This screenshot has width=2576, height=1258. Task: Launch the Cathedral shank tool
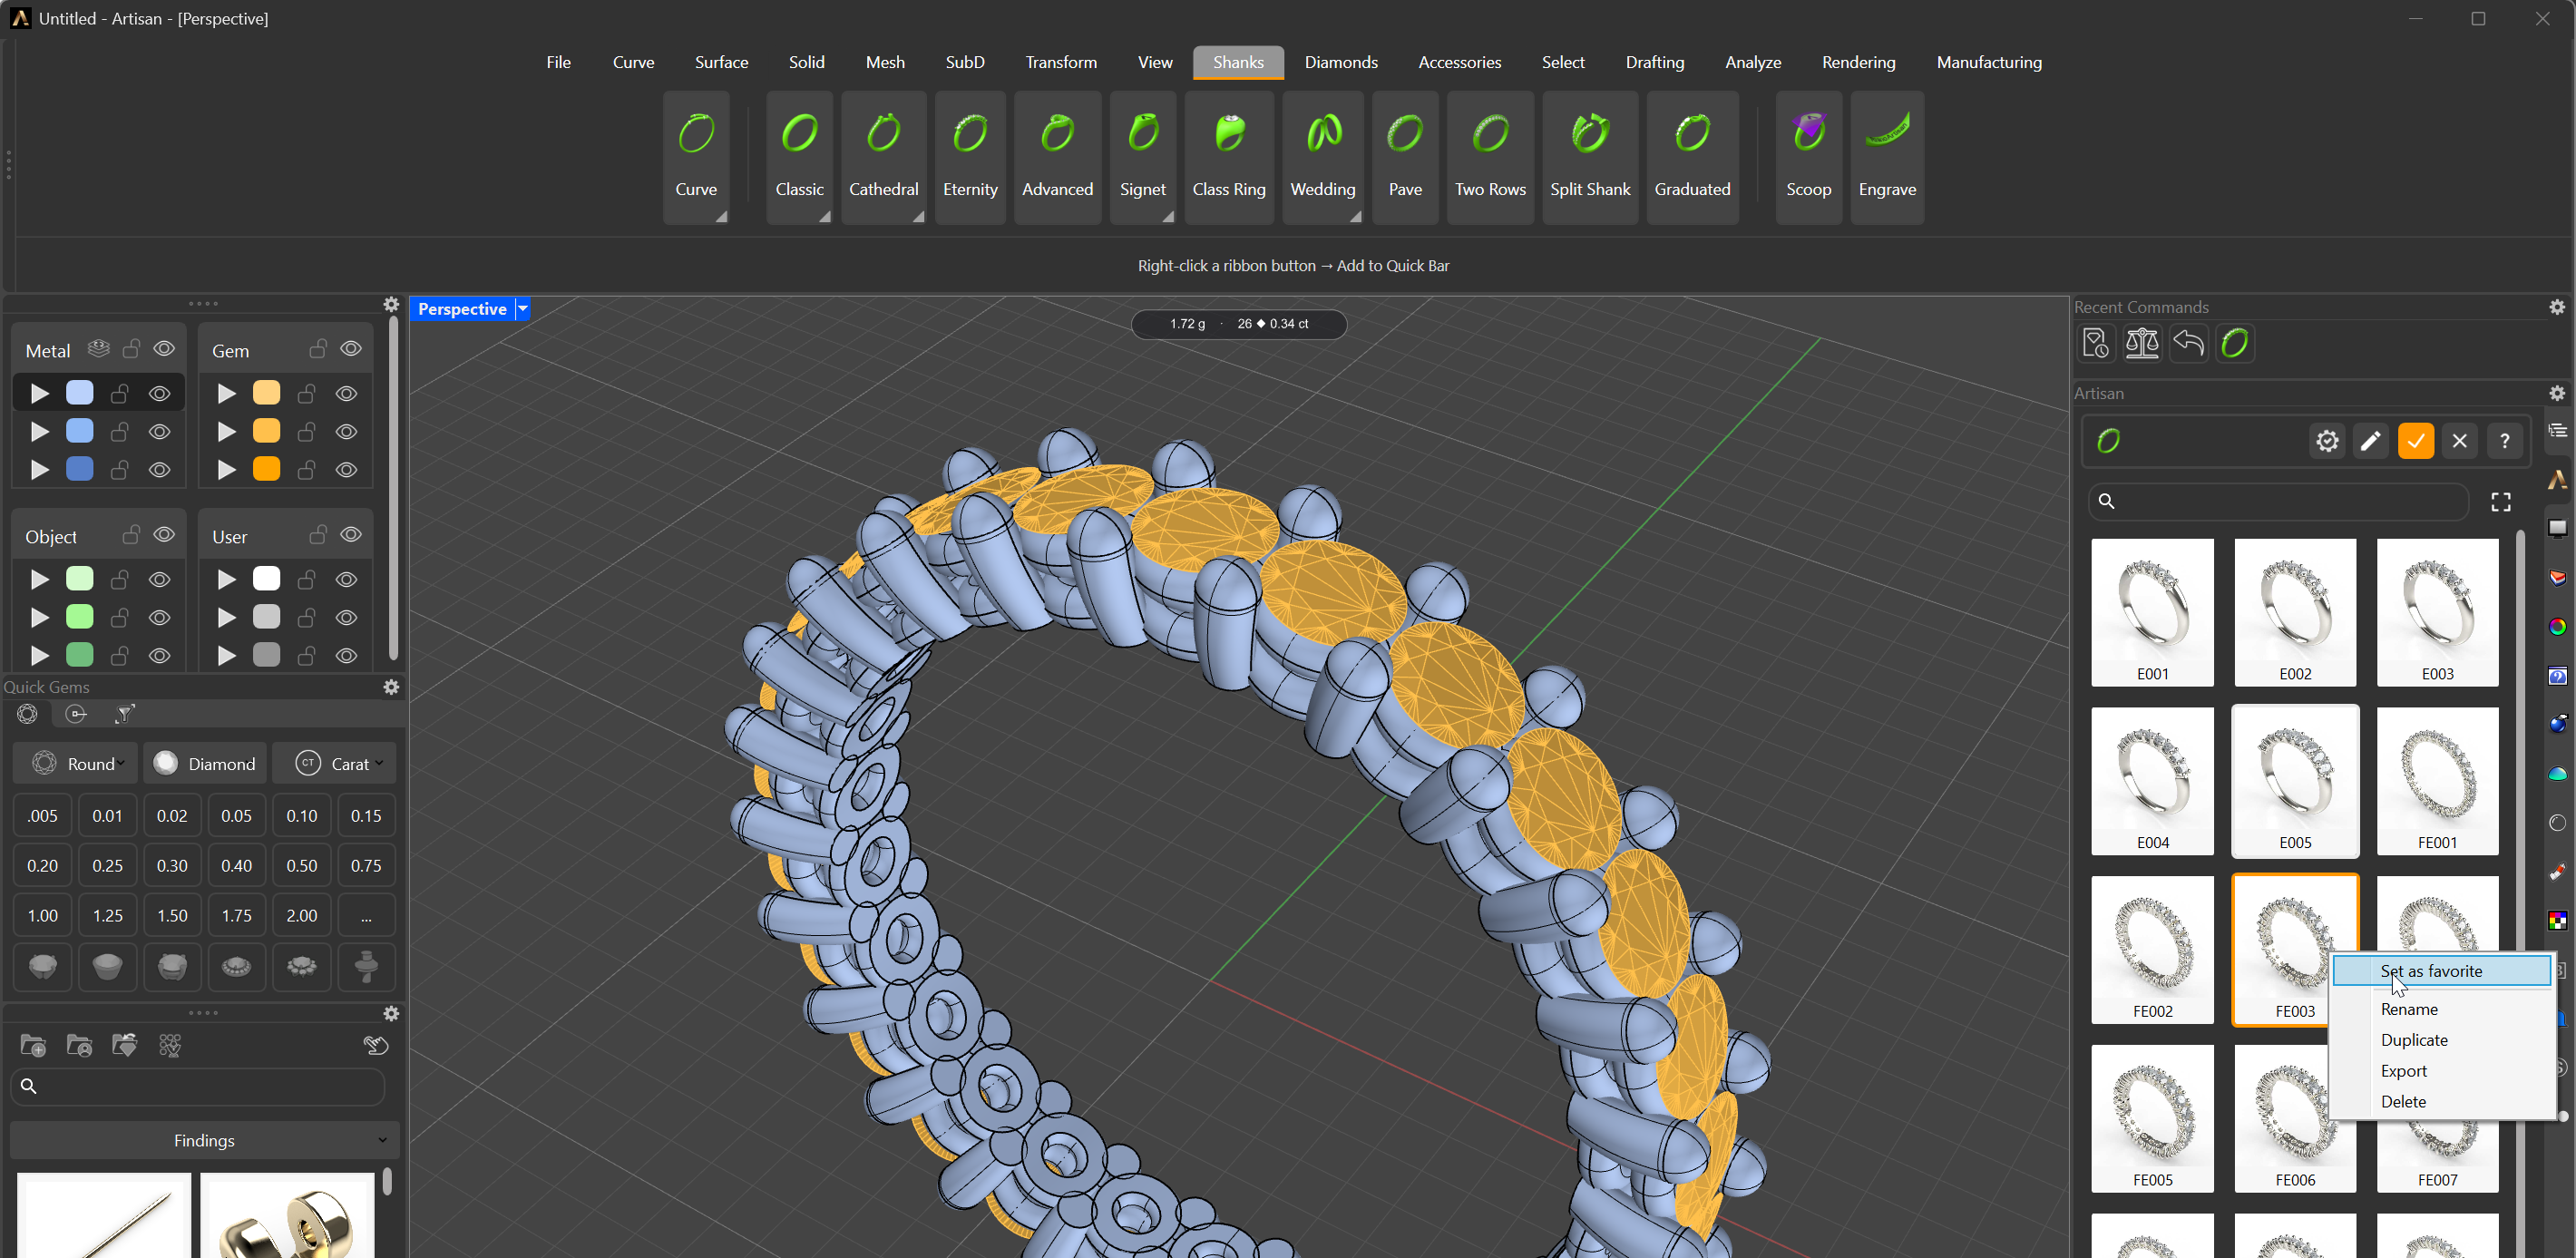click(x=884, y=157)
